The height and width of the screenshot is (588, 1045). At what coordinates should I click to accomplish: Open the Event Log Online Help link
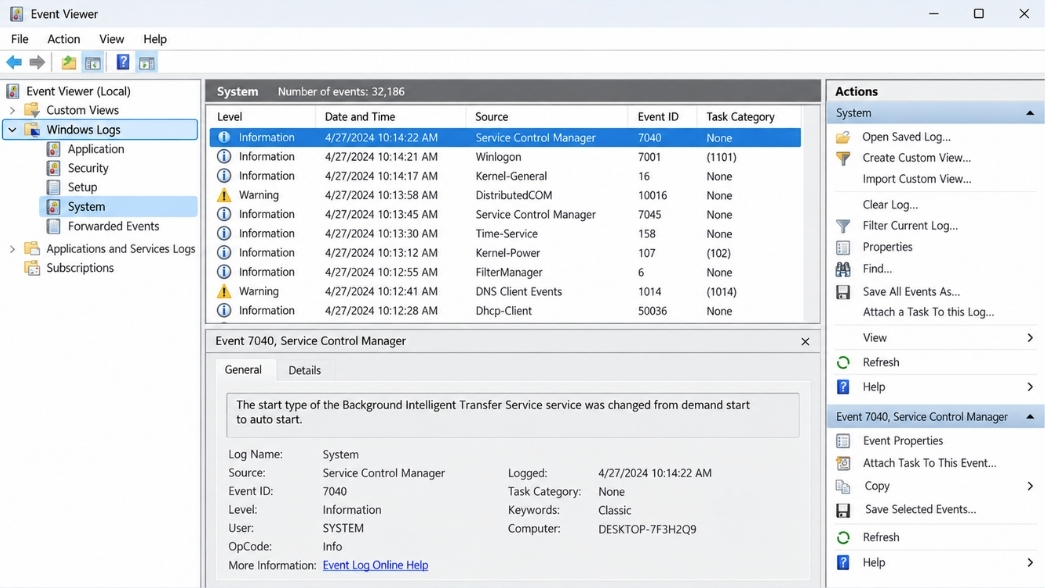point(375,565)
